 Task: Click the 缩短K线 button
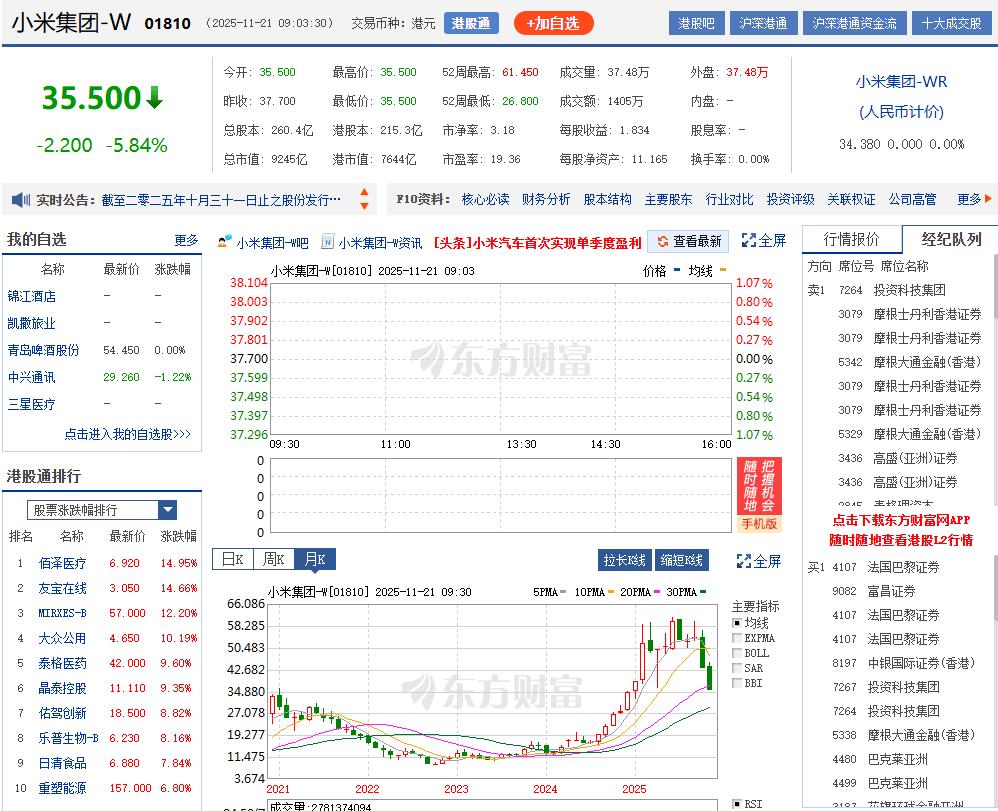tap(681, 560)
